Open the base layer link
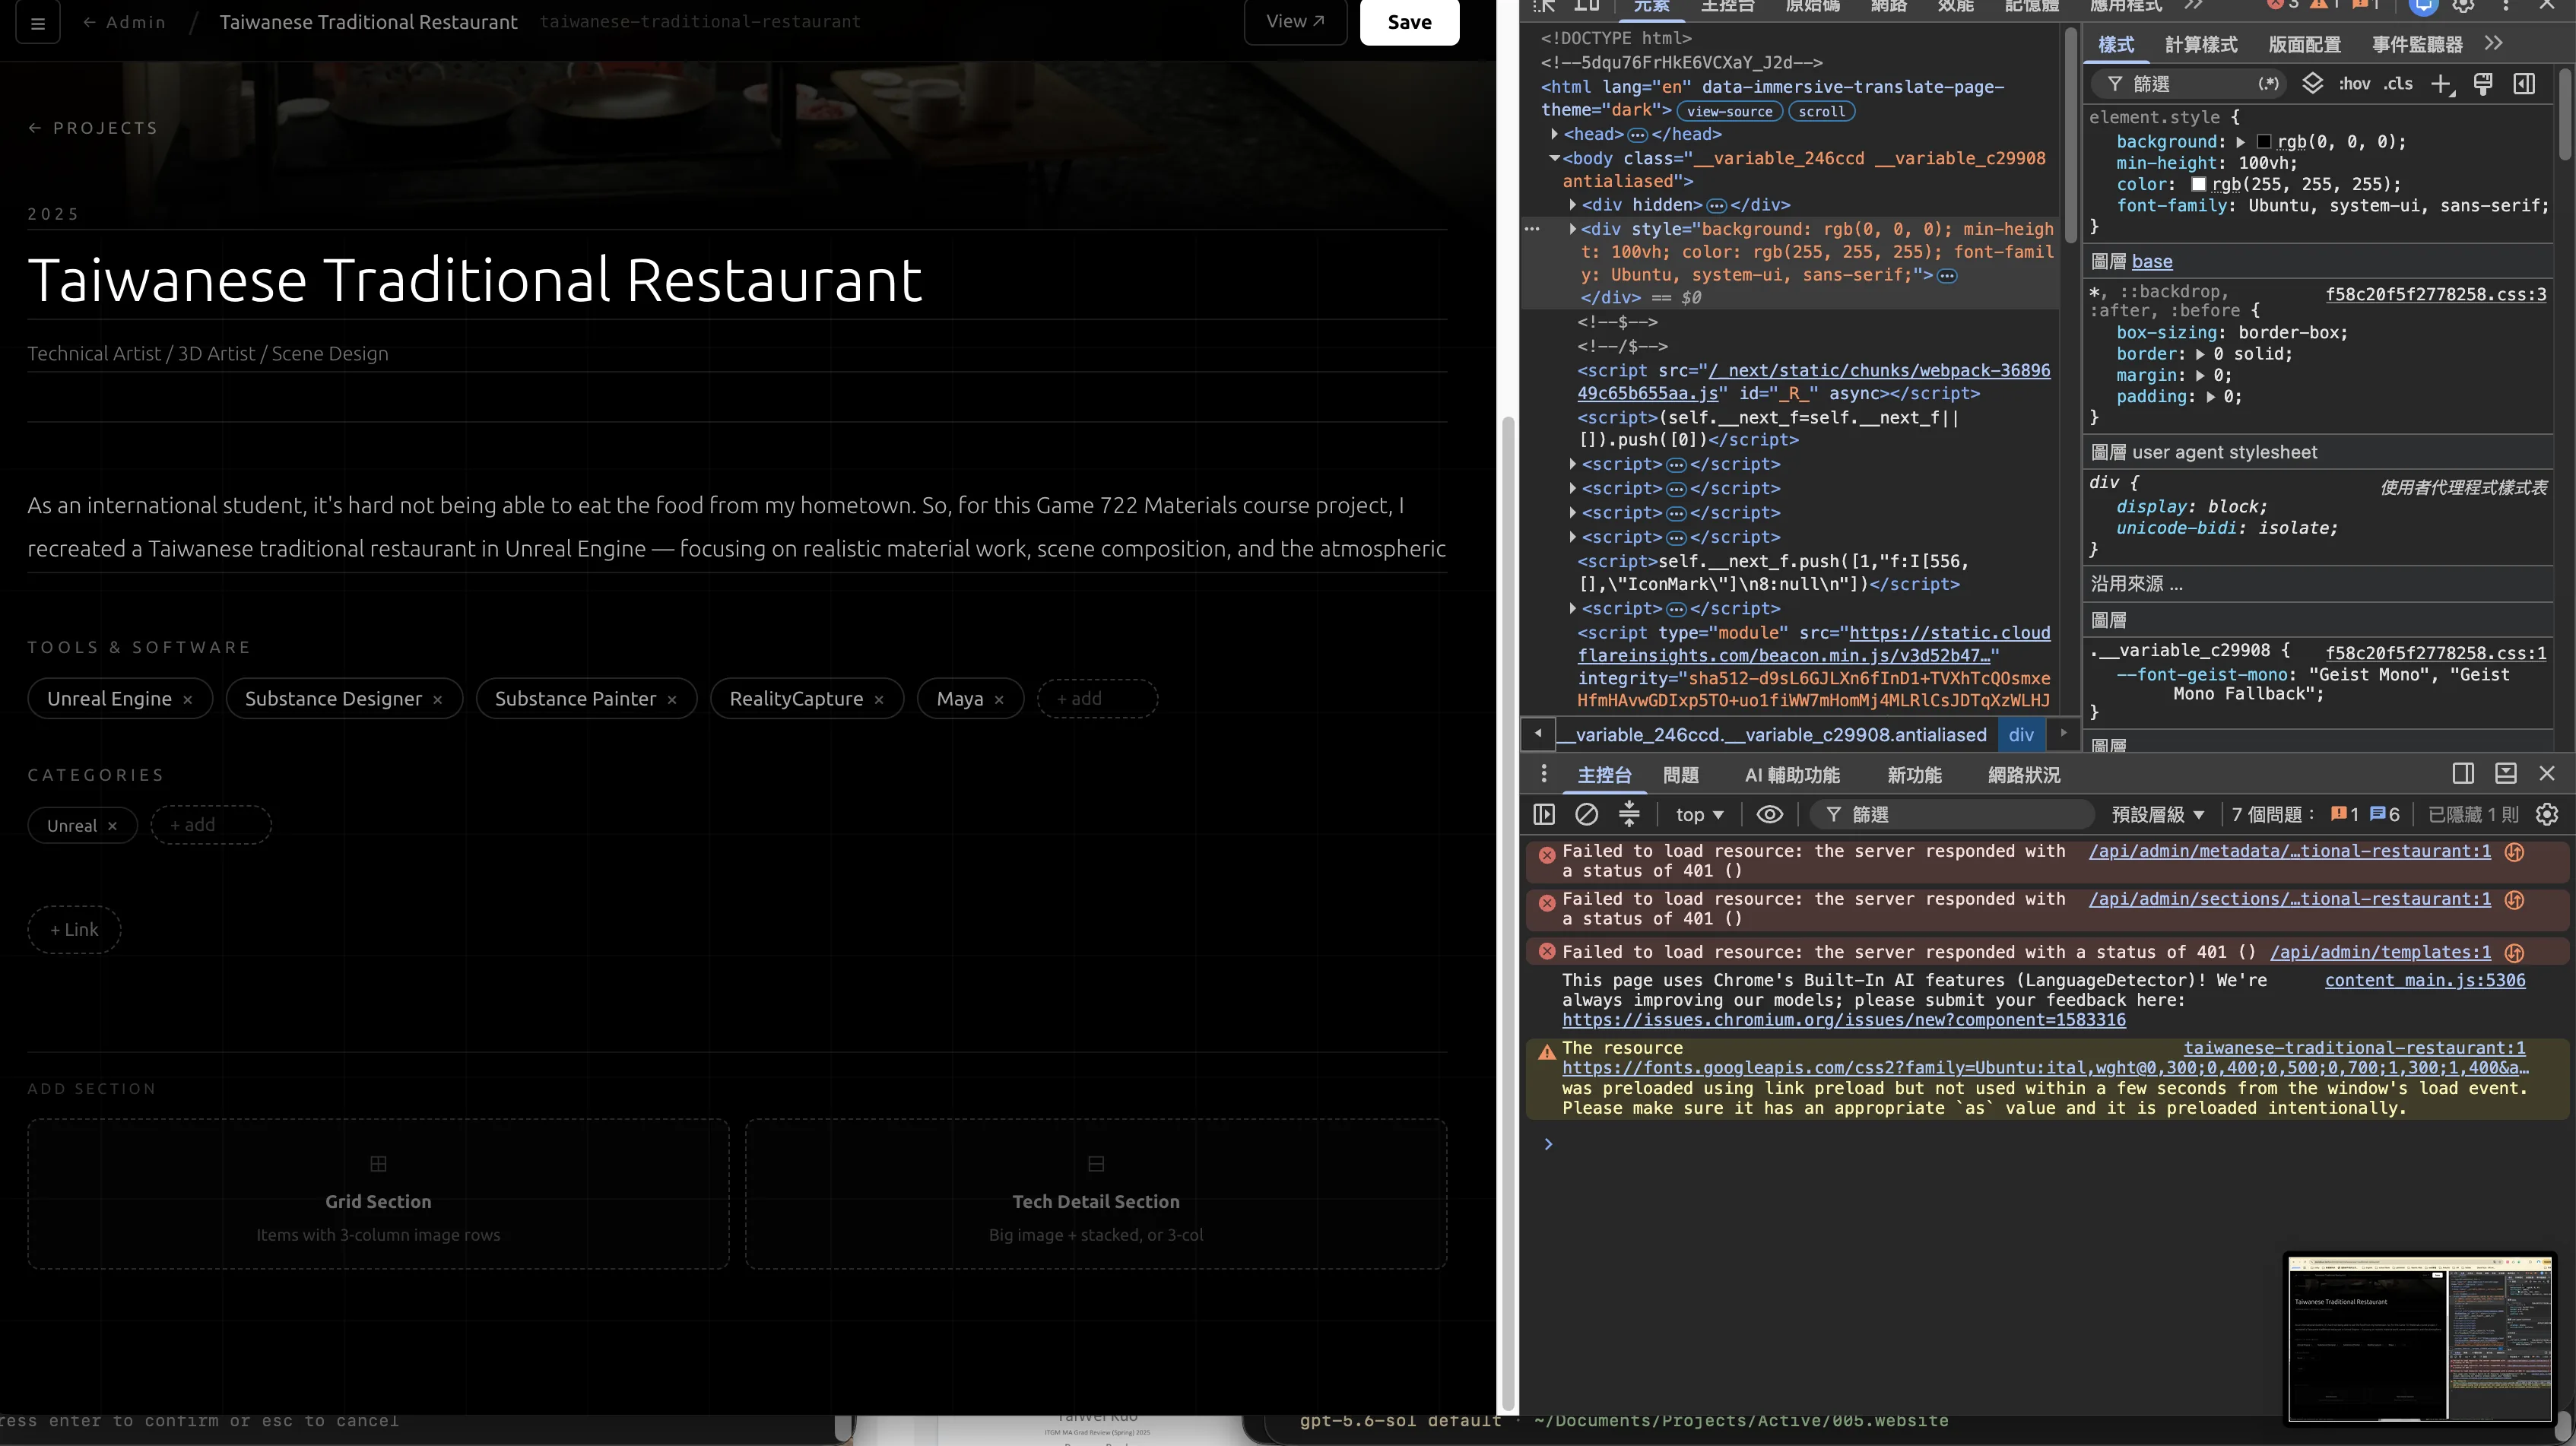Image resolution: width=2576 pixels, height=1446 pixels. 2152,262
